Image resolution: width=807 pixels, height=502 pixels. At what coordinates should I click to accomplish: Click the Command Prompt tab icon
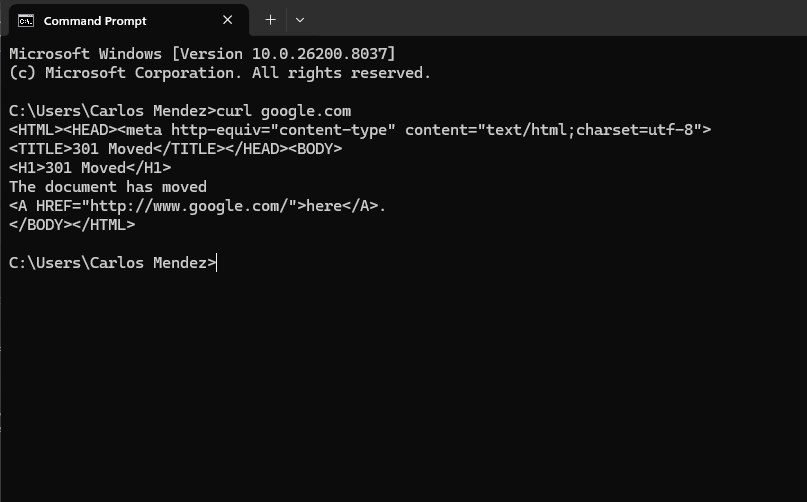[x=26, y=20]
